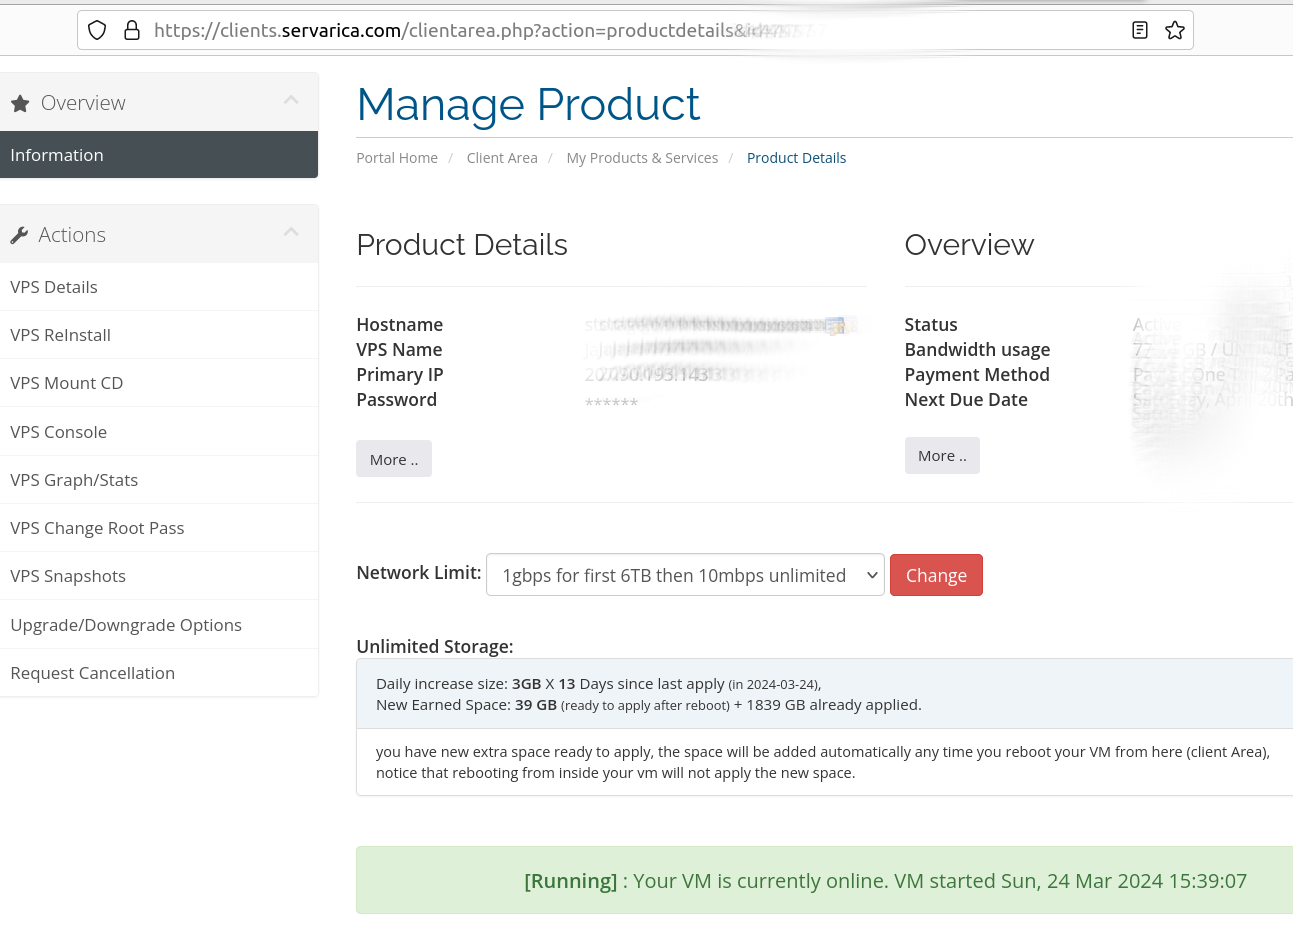
Task: Open VPS Snapshots
Action: [x=159, y=576]
